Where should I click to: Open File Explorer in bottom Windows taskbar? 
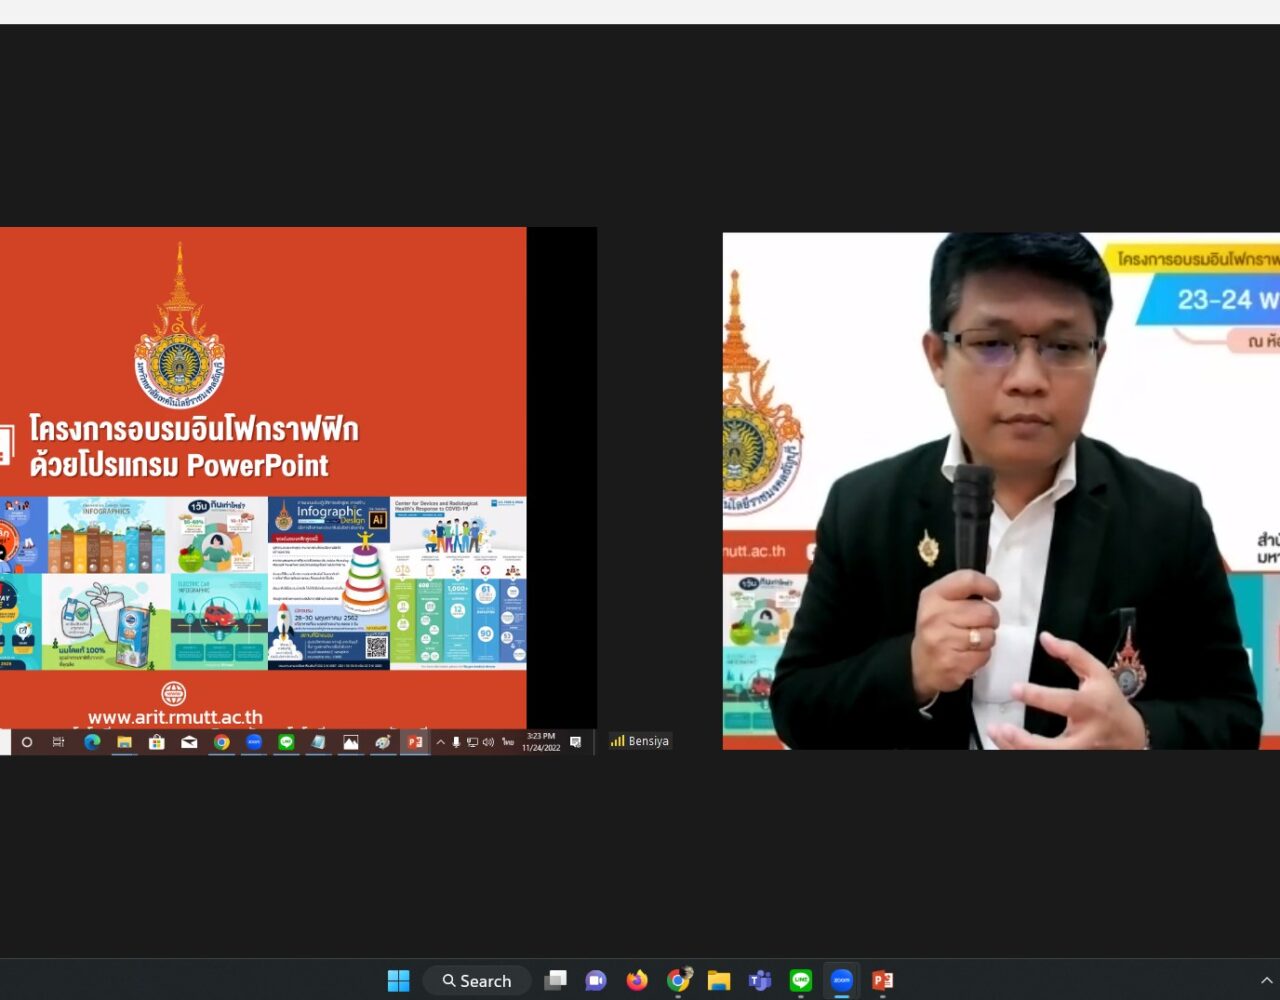(x=719, y=981)
